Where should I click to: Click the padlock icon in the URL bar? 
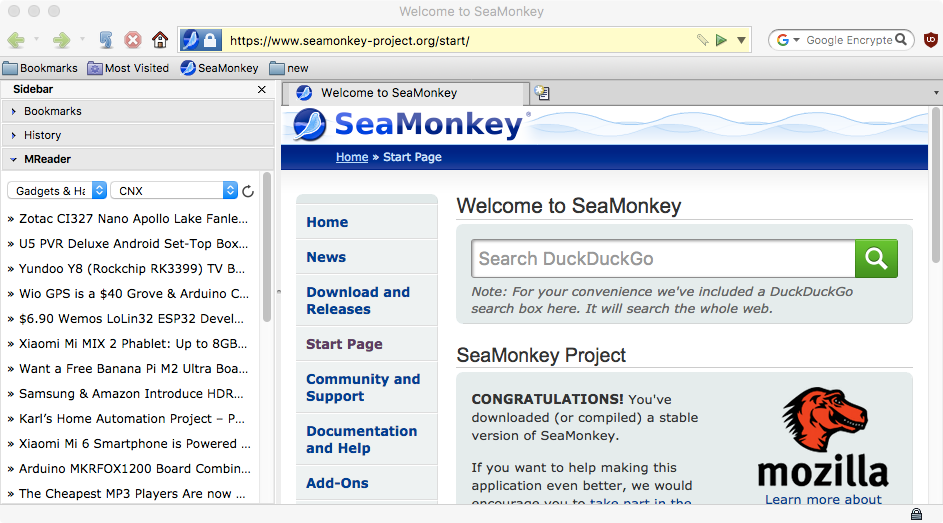[x=210, y=40]
